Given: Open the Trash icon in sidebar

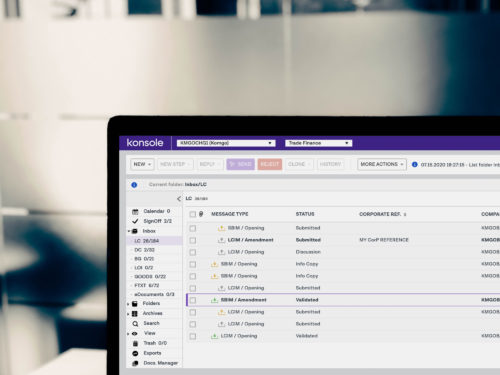Looking at the screenshot, I should coord(135,343).
